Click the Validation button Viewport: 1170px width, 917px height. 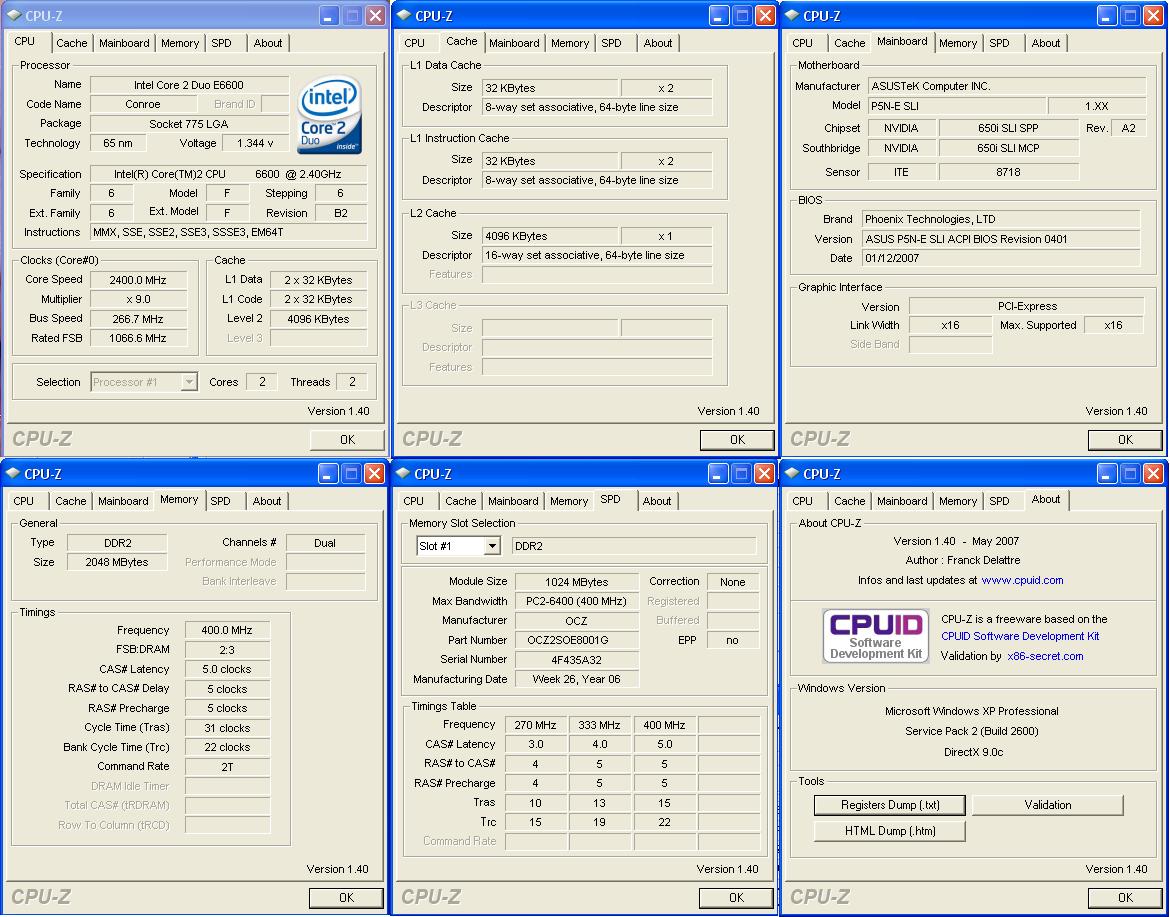tap(1048, 805)
